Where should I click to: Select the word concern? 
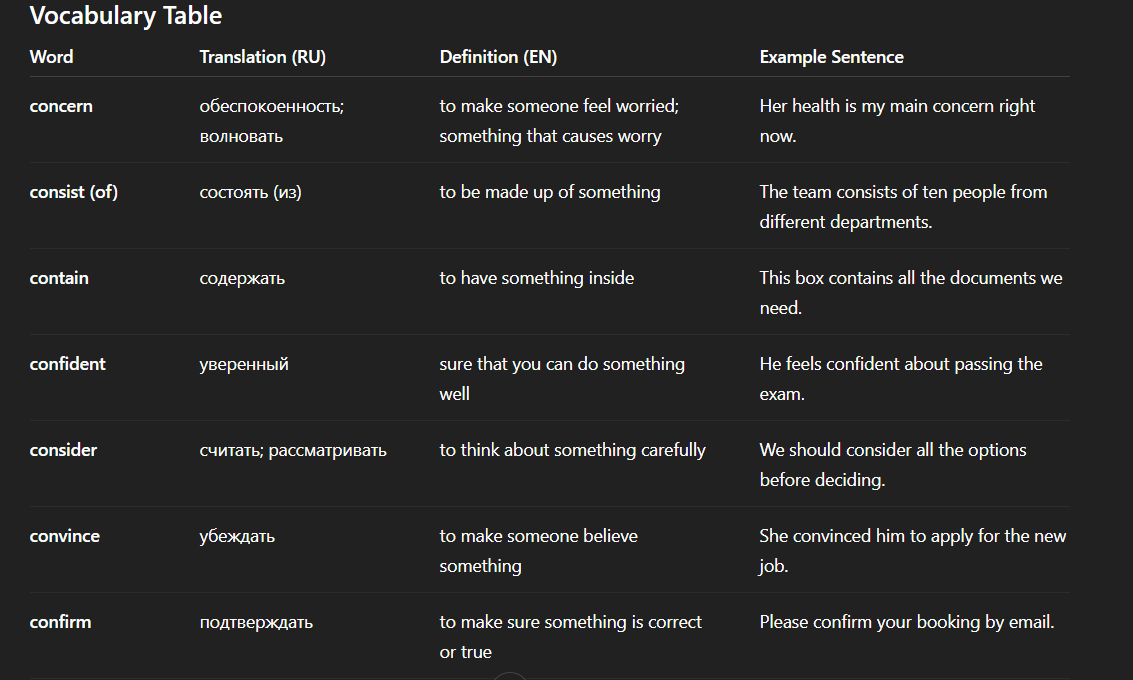click(61, 106)
